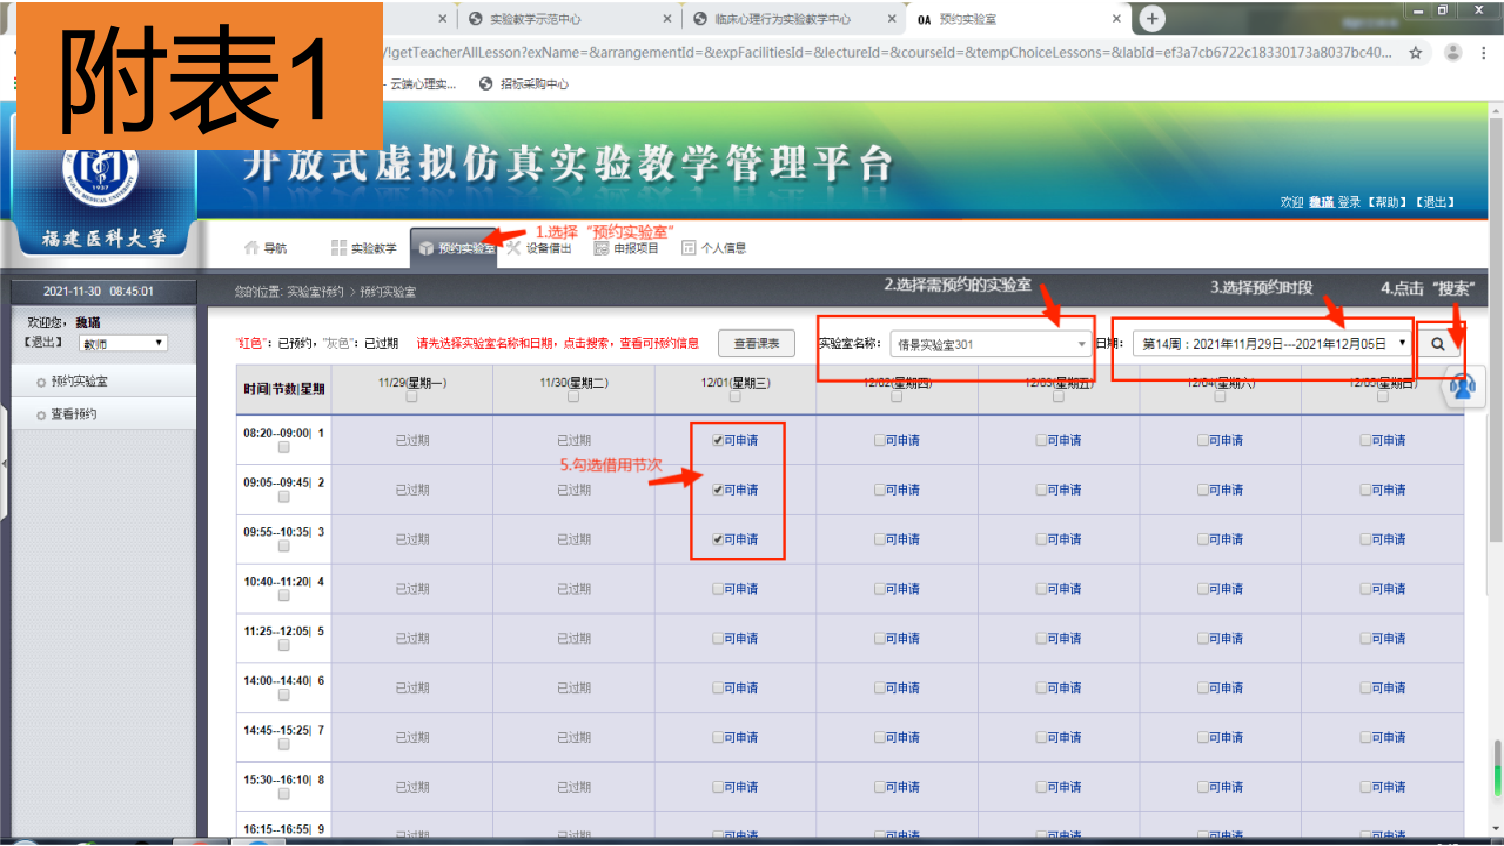This screenshot has width=1504, height=846.
Task: Open the 实验教学 menu tab
Action: tap(364, 248)
